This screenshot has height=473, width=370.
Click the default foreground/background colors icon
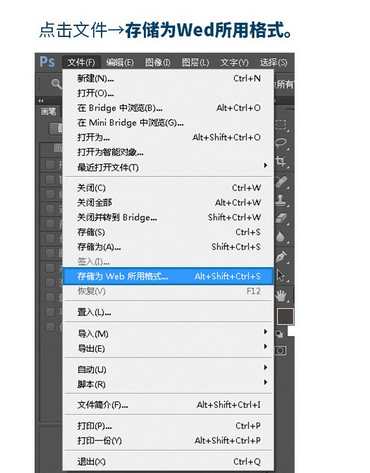pyautogui.click(x=279, y=334)
